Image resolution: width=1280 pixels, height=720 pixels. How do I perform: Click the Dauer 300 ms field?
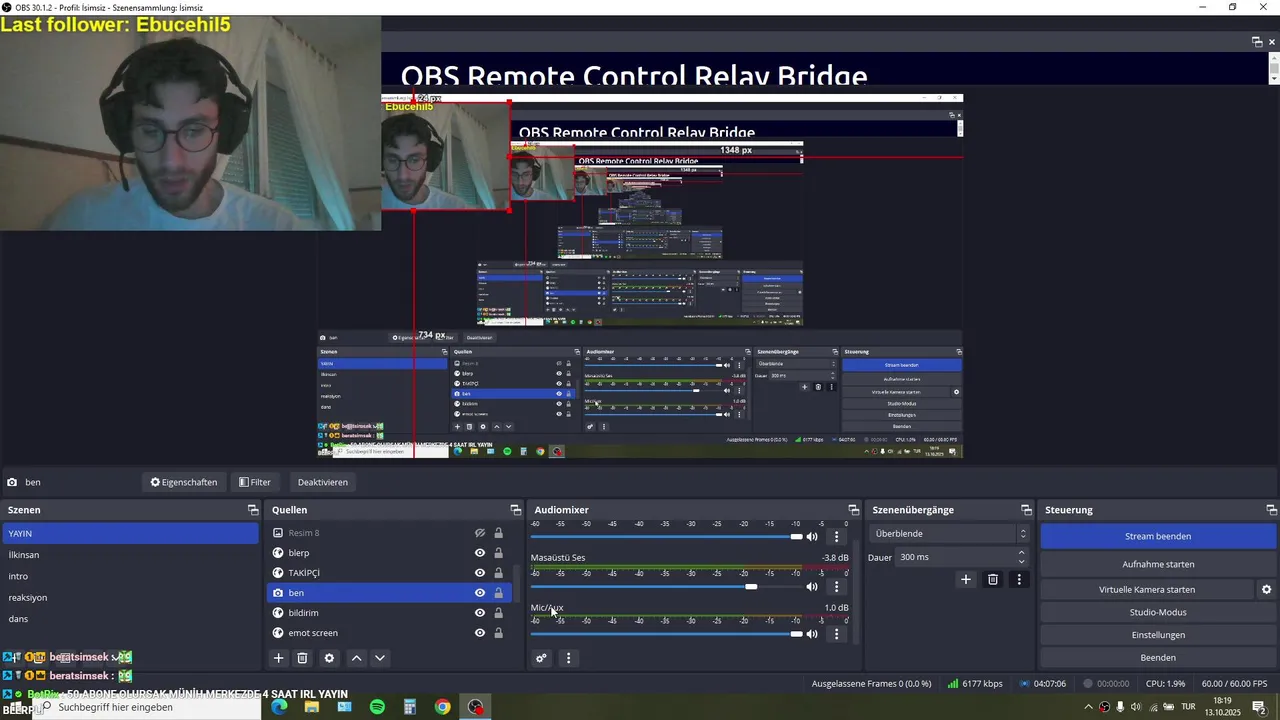click(954, 557)
